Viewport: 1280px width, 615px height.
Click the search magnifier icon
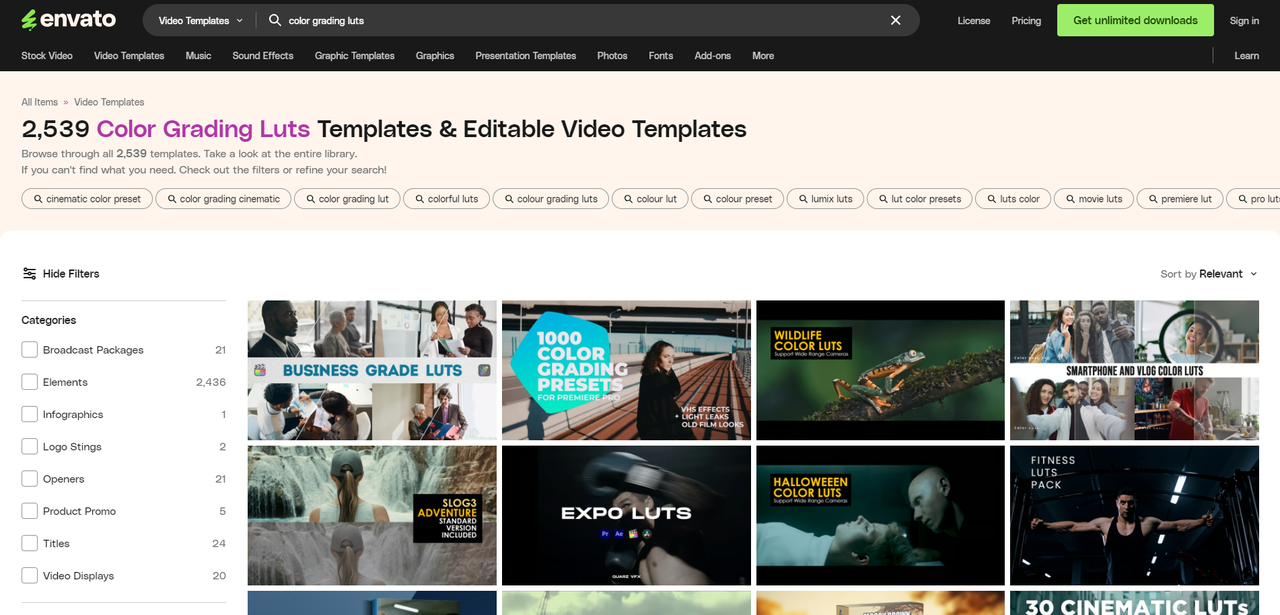point(275,20)
